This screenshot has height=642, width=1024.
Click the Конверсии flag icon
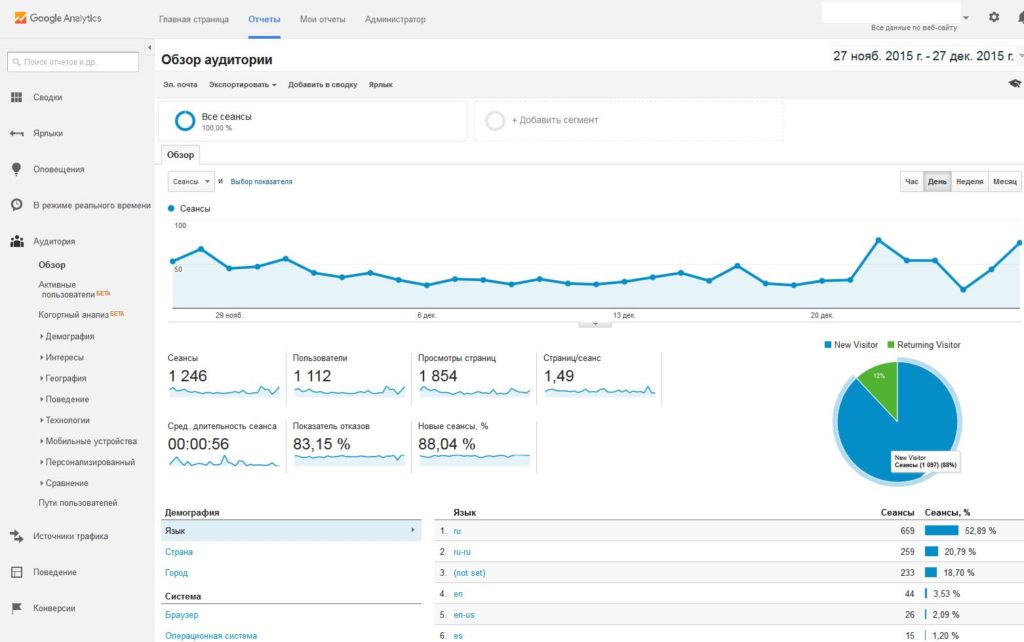[16, 608]
